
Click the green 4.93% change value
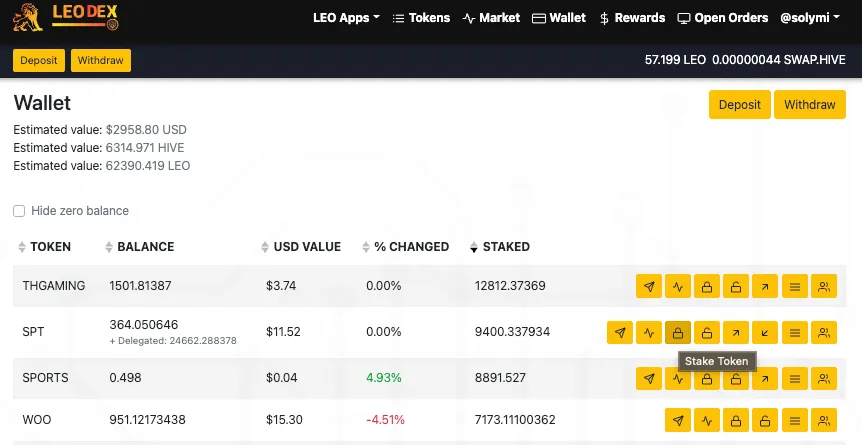[x=384, y=377]
